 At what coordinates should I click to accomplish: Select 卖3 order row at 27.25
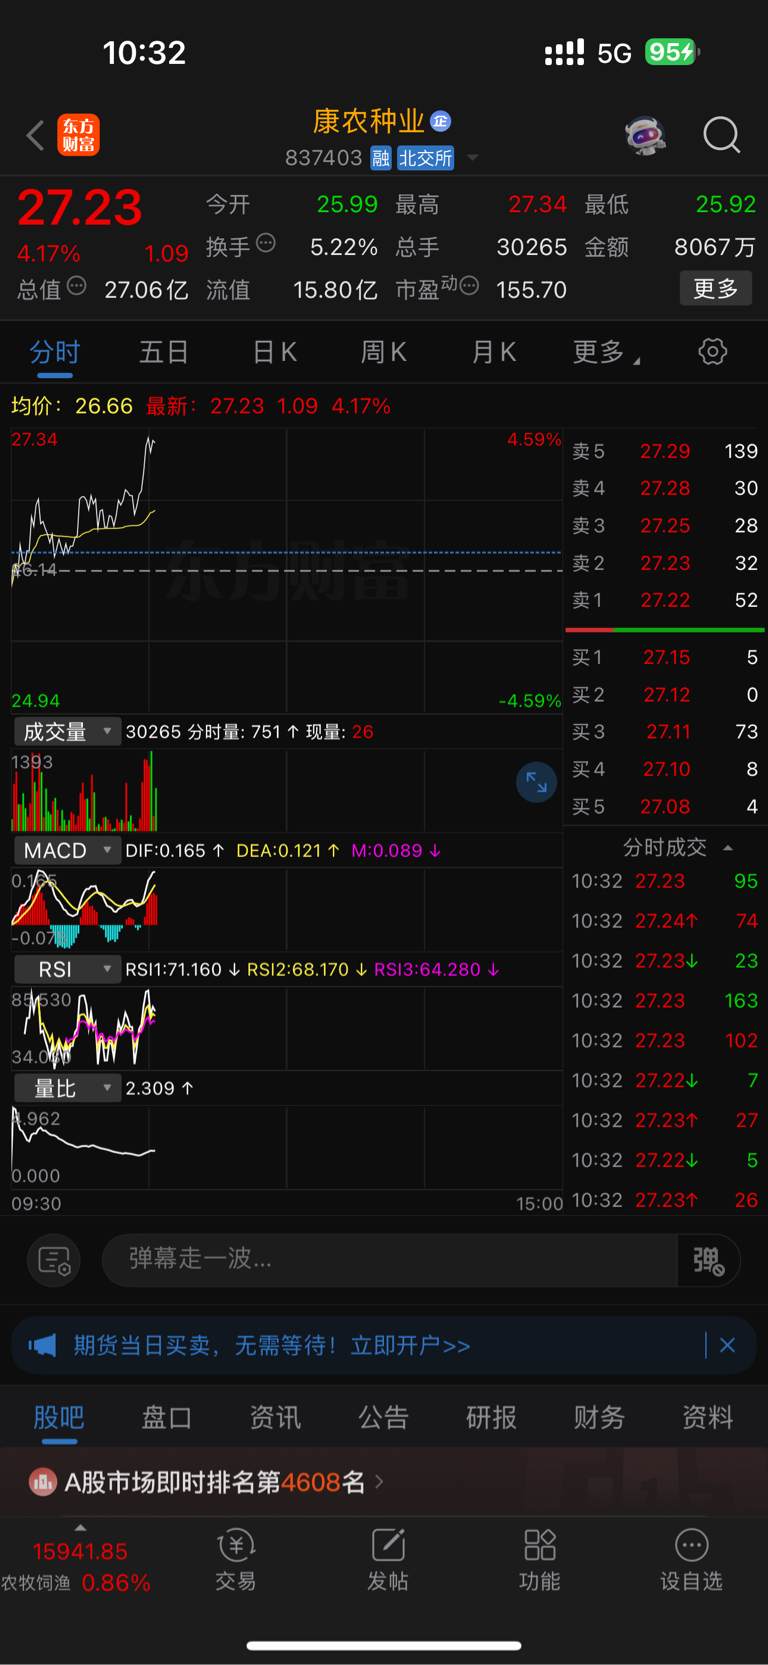pyautogui.click(x=665, y=526)
